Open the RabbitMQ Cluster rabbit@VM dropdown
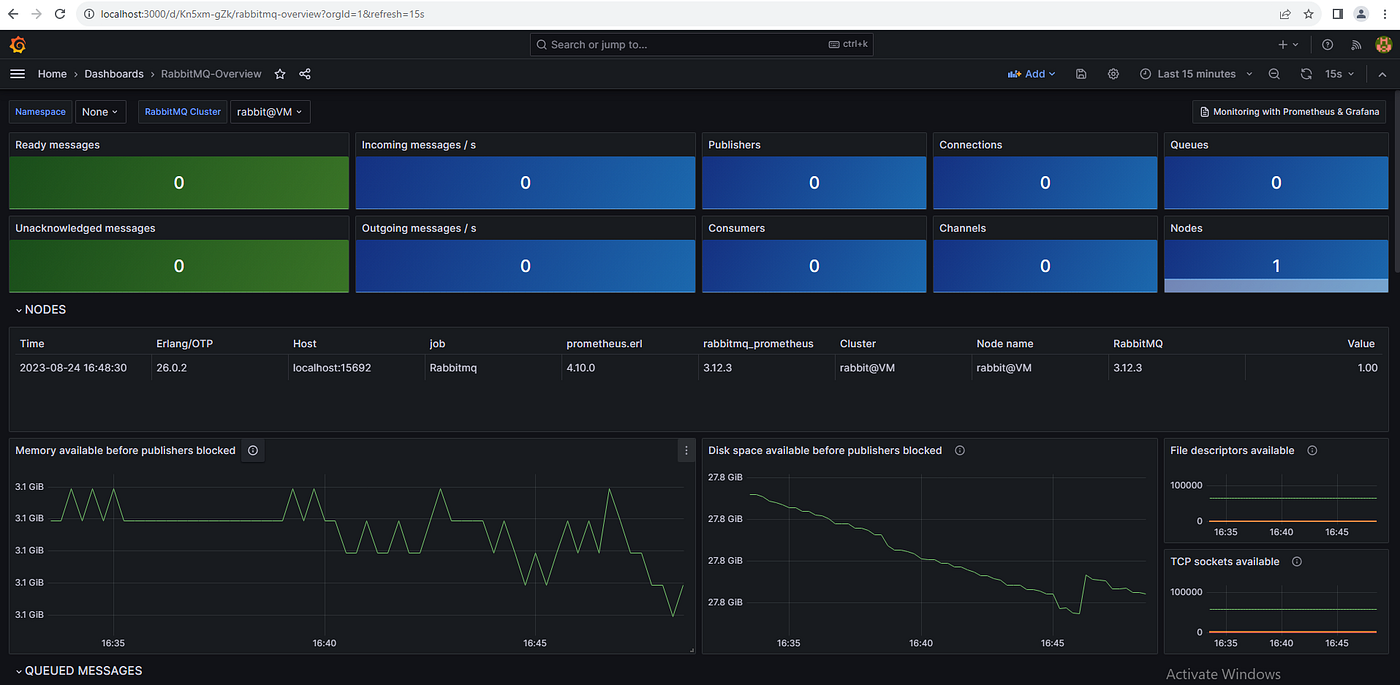Viewport: 1400px width, 685px height. pyautogui.click(x=270, y=112)
